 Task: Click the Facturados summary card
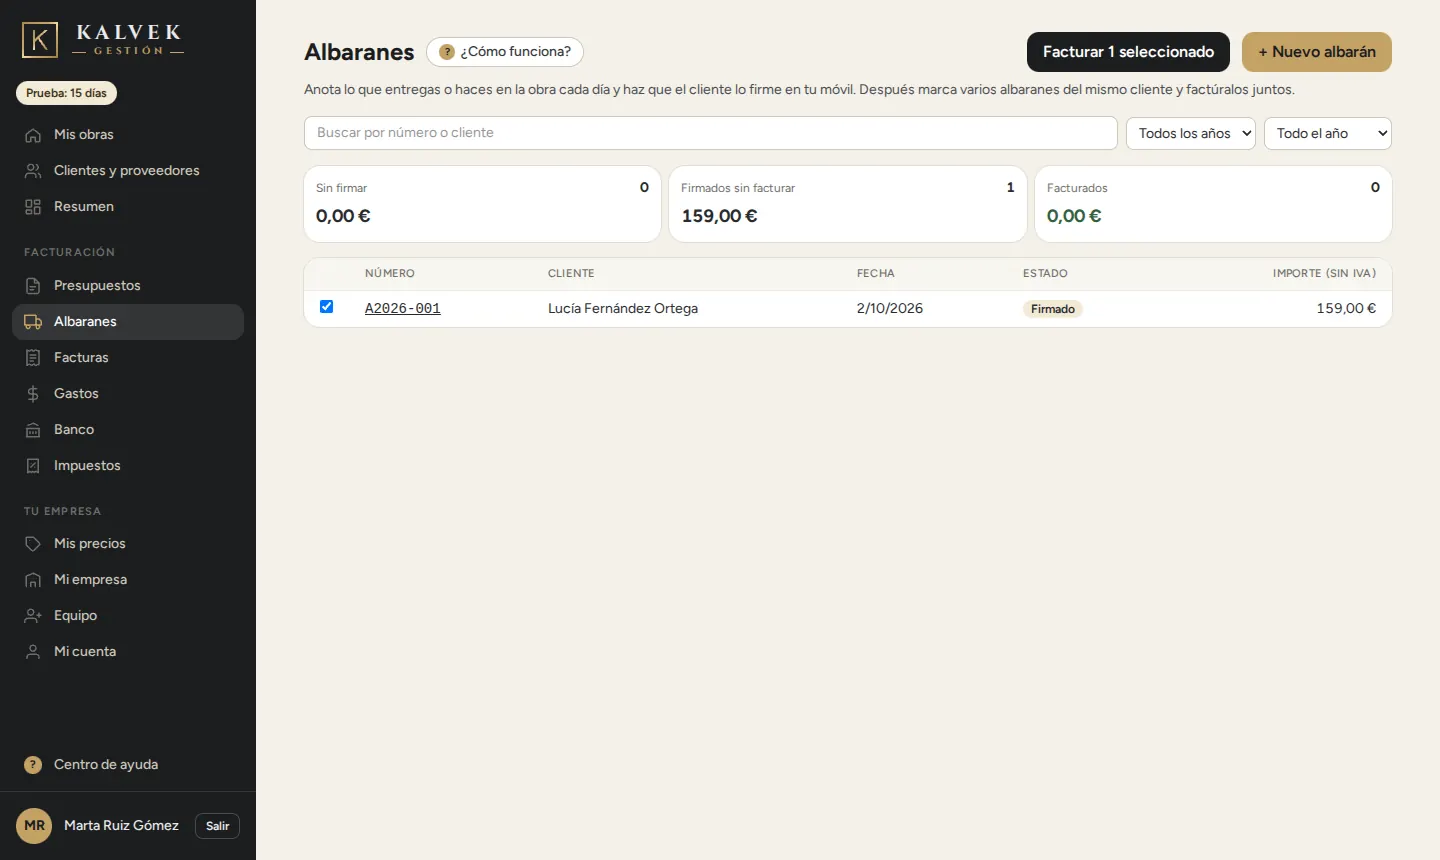tap(1213, 204)
